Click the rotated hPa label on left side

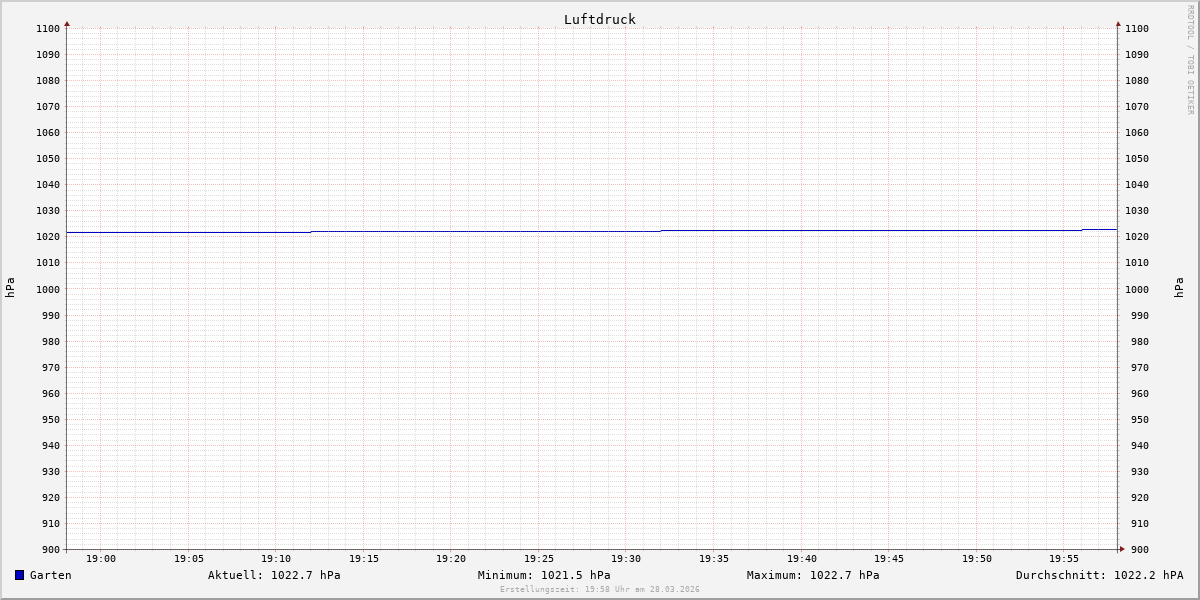coord(10,288)
